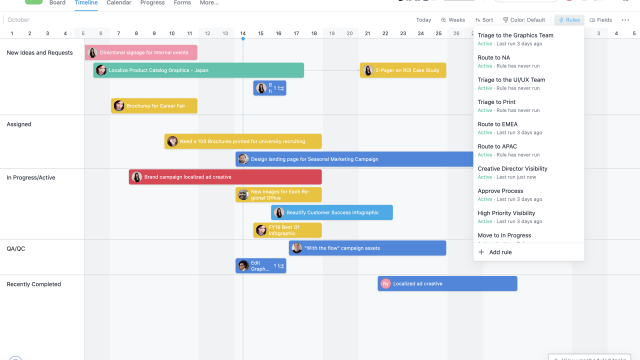Screen dimensions: 640x360
Task: Click the avatar on Beautify Customer Success task
Action: (279, 213)
